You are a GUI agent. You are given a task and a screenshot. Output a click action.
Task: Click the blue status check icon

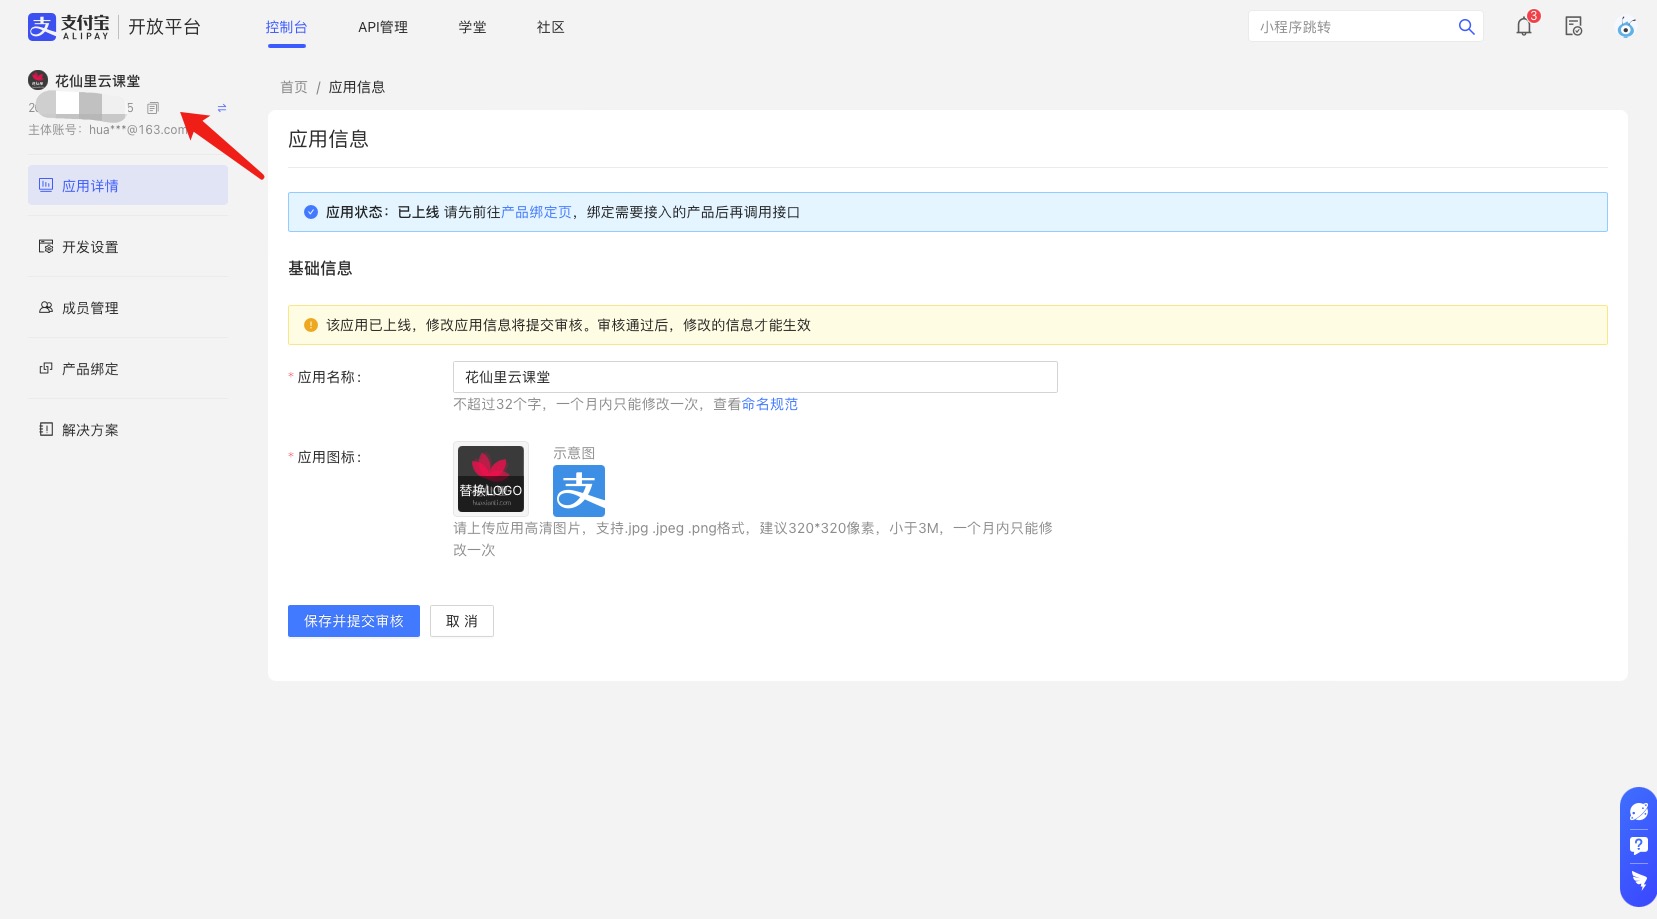(311, 212)
